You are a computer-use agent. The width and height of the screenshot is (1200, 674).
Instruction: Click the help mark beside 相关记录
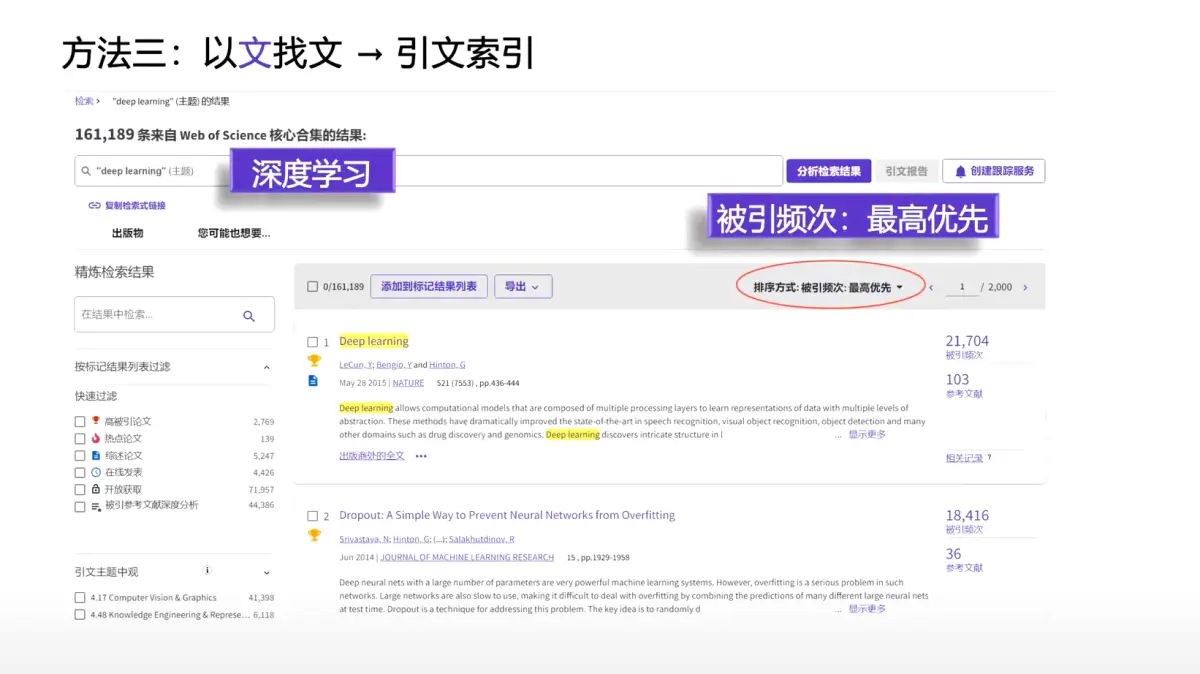(990, 458)
